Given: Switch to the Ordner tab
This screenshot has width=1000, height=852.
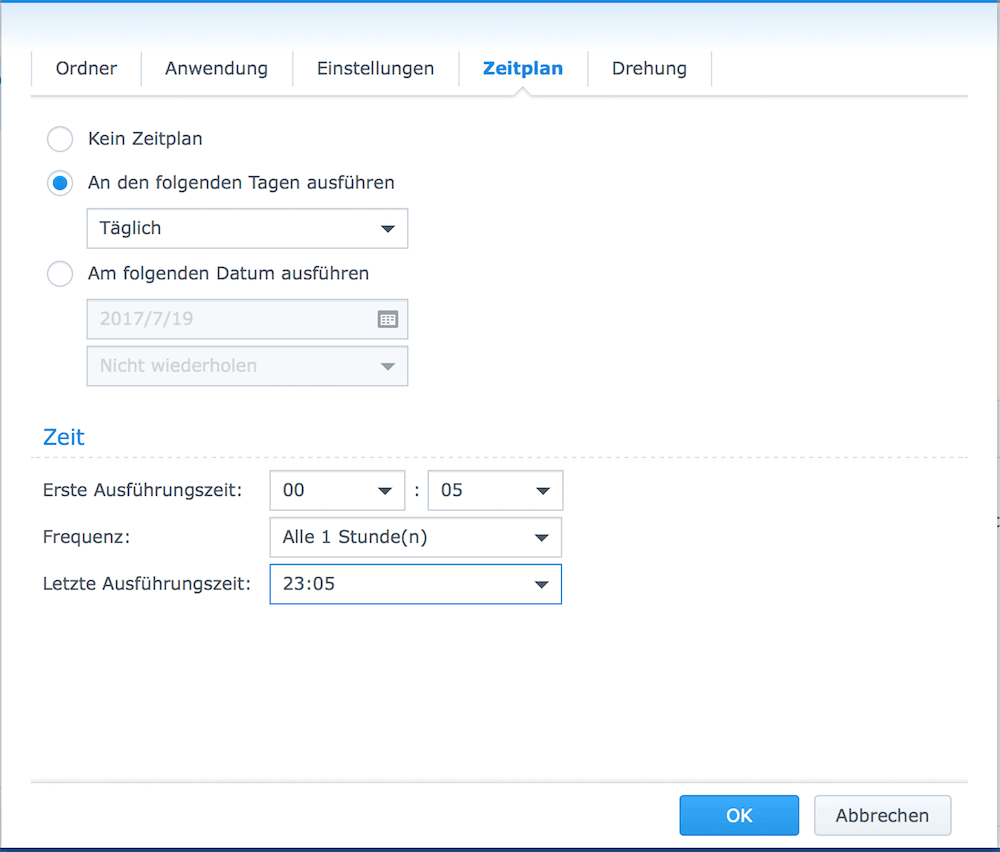Looking at the screenshot, I should pyautogui.click(x=86, y=68).
